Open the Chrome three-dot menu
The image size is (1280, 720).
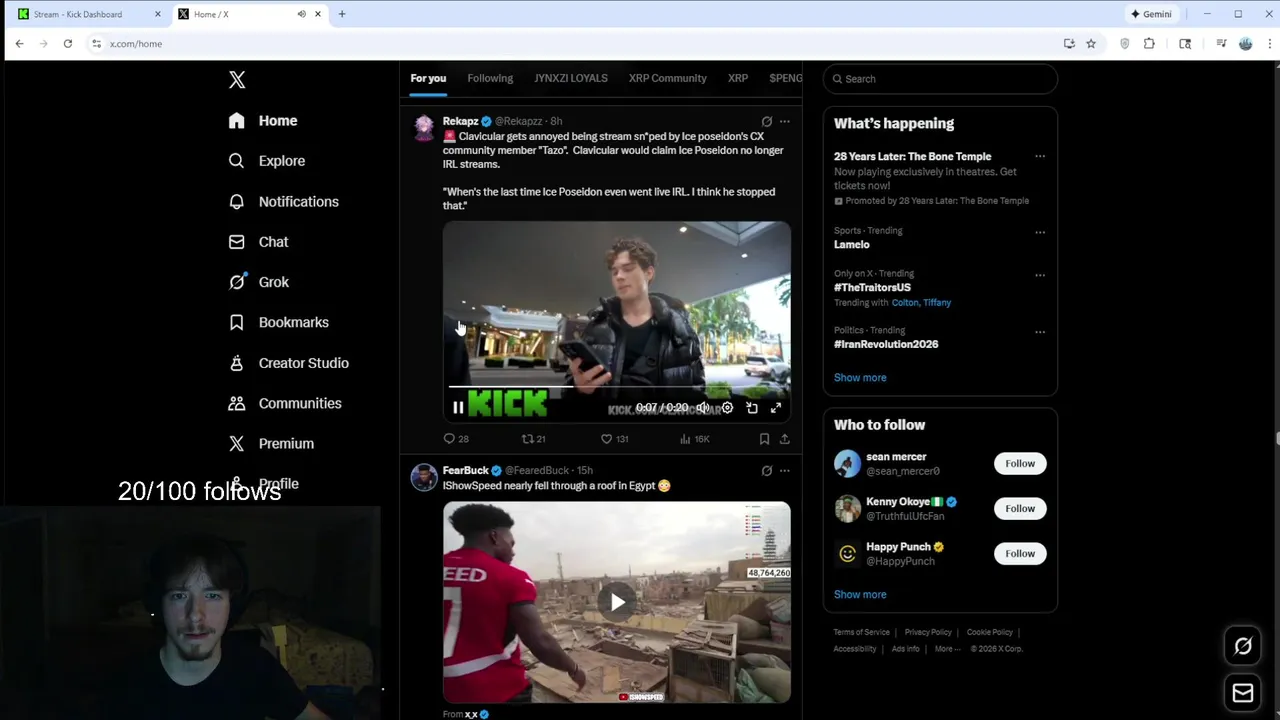click(1270, 44)
